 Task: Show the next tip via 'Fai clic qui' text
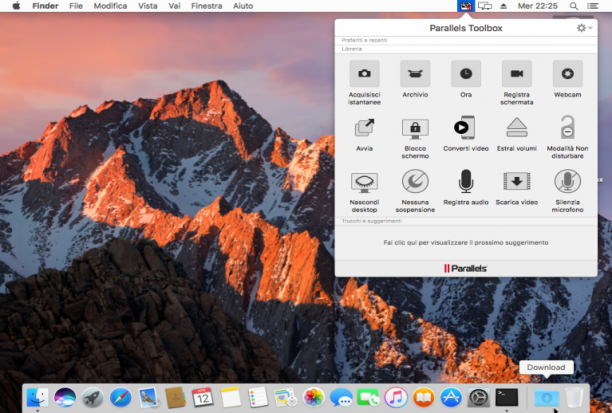pos(466,242)
